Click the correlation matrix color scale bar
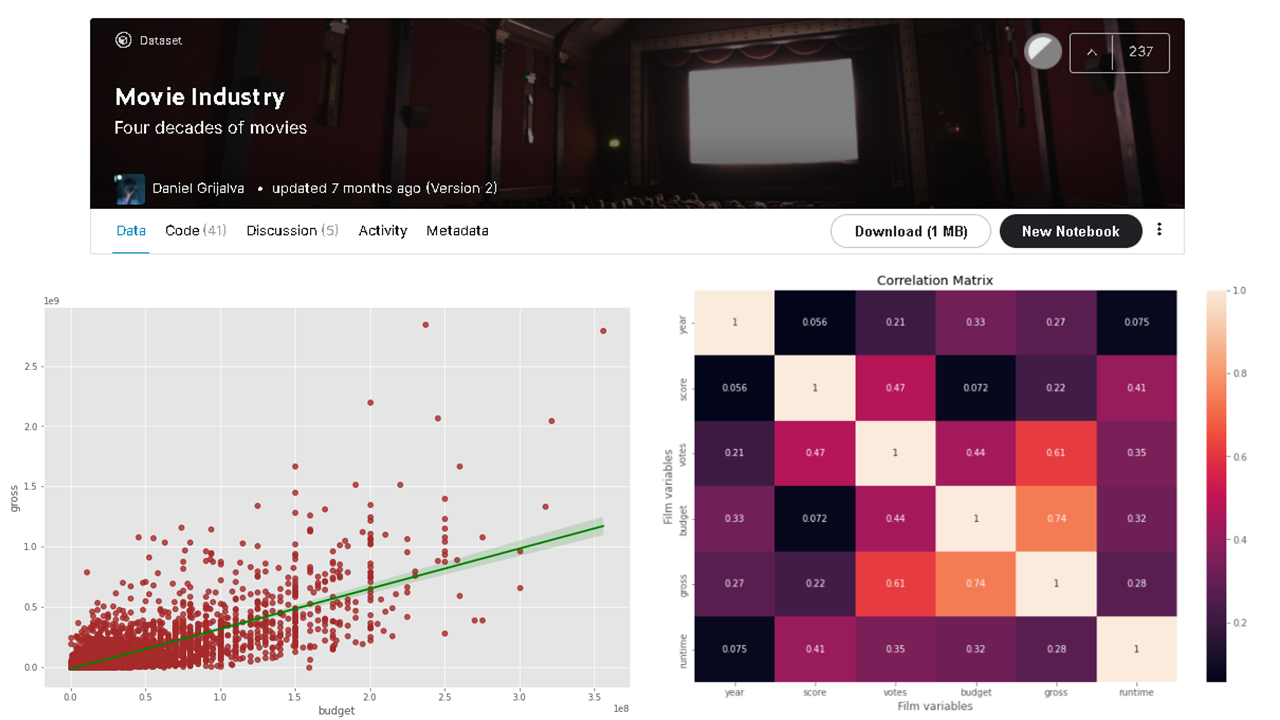The image size is (1280, 720). coord(1215,486)
